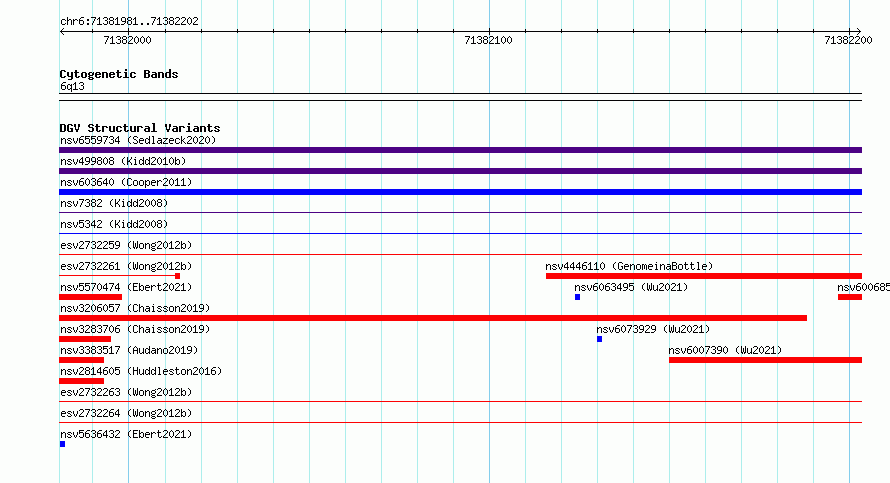Click the nsv499808 (Kidd2010b) label

123,161
